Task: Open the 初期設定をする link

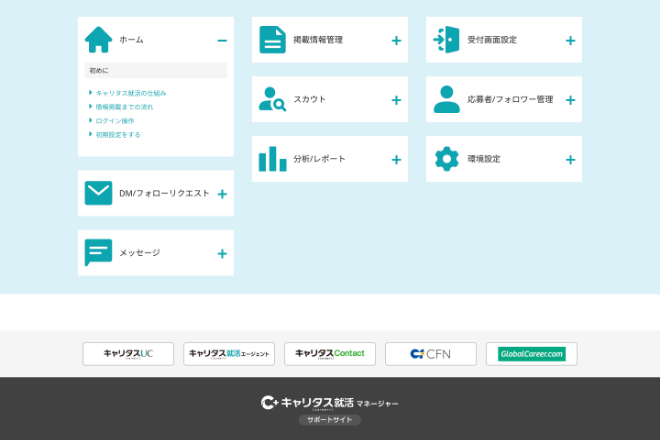Action: (118, 134)
